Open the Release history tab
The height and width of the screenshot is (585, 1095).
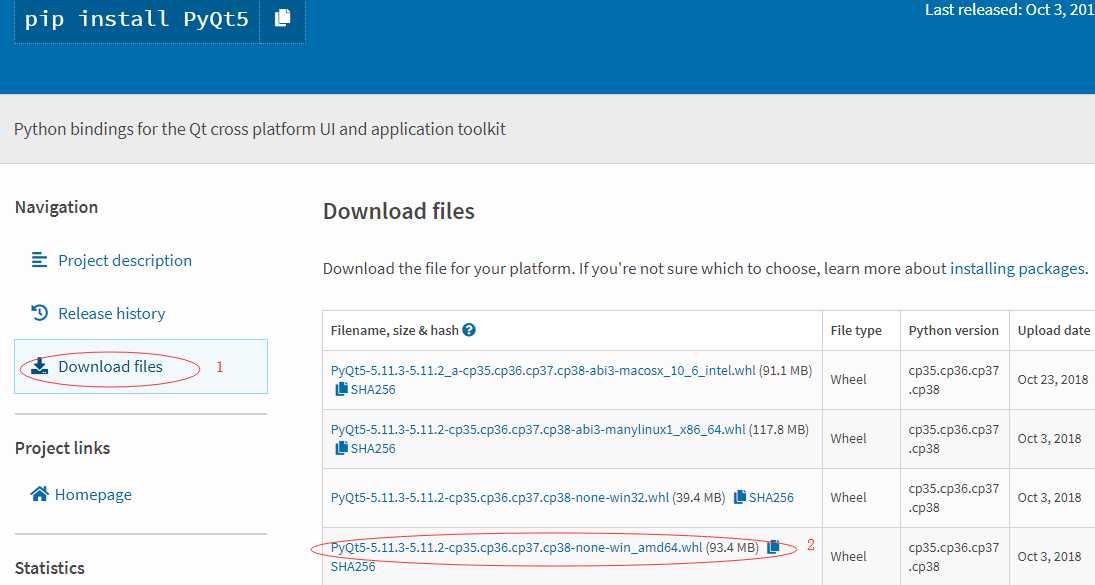tap(112, 313)
